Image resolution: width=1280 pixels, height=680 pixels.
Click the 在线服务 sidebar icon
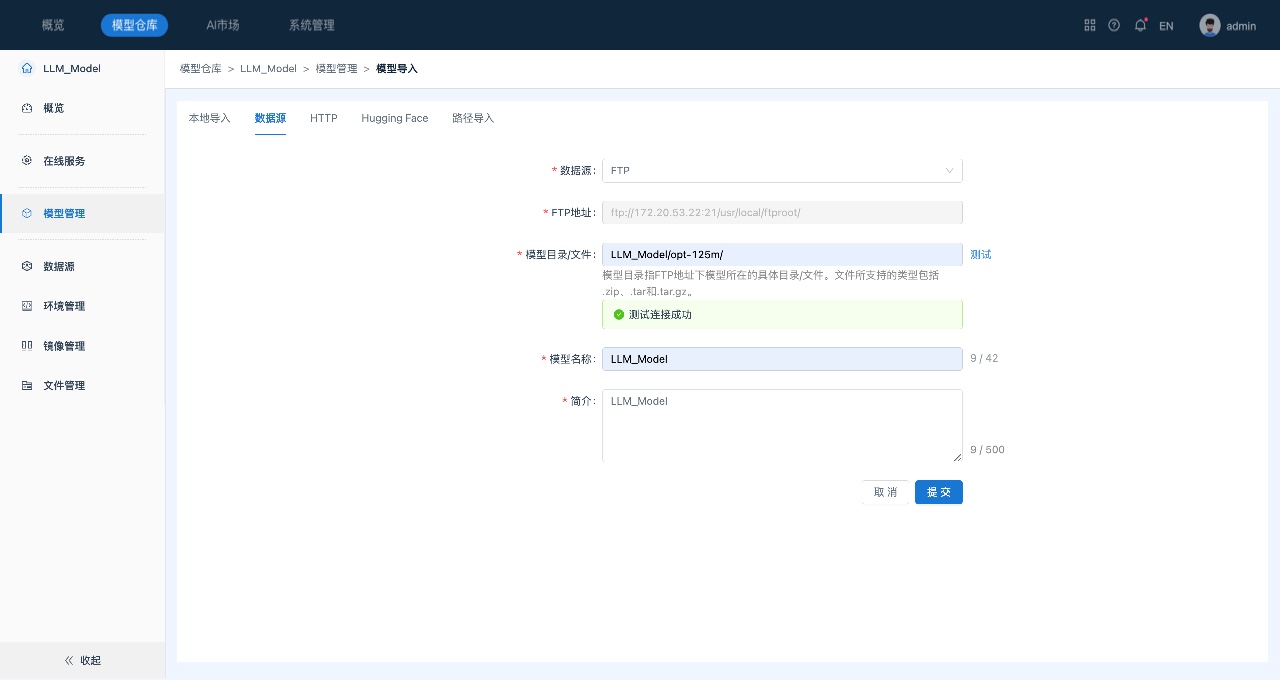coord(27,161)
